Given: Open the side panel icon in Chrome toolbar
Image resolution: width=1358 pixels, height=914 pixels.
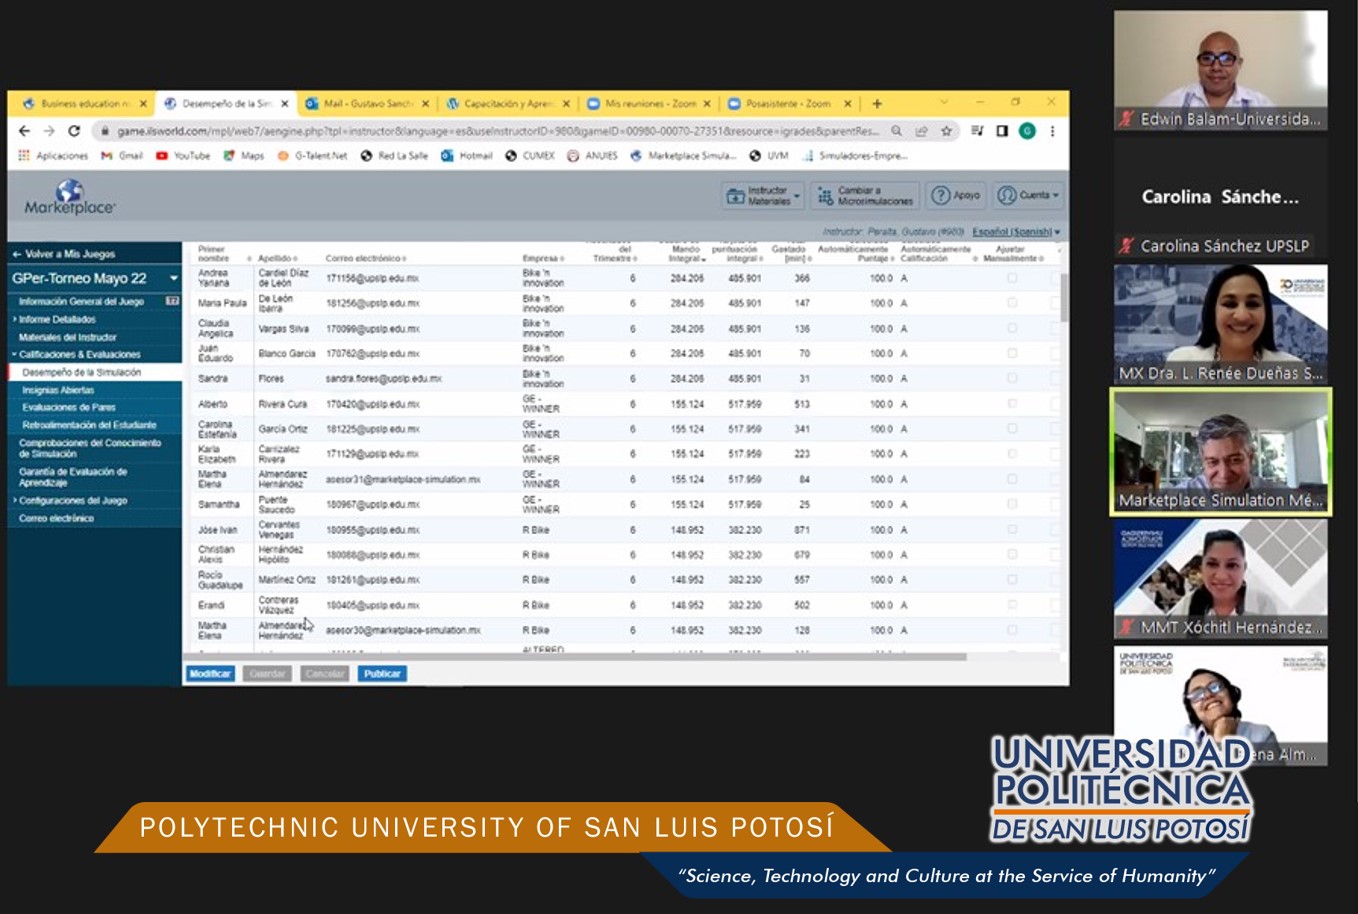Looking at the screenshot, I should 1002,131.
